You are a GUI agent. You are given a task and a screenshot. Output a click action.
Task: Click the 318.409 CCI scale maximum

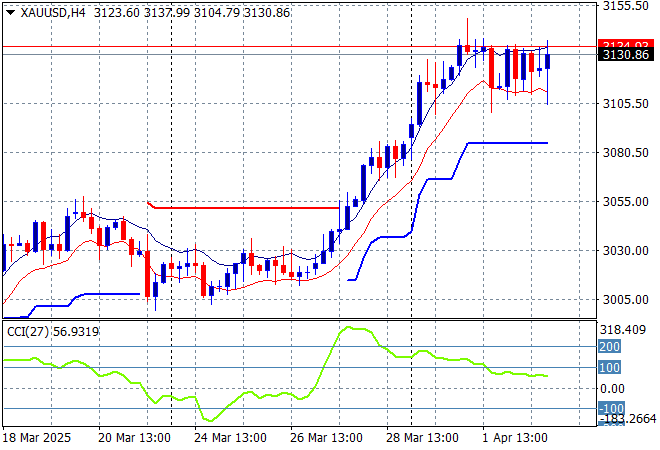coord(627,329)
